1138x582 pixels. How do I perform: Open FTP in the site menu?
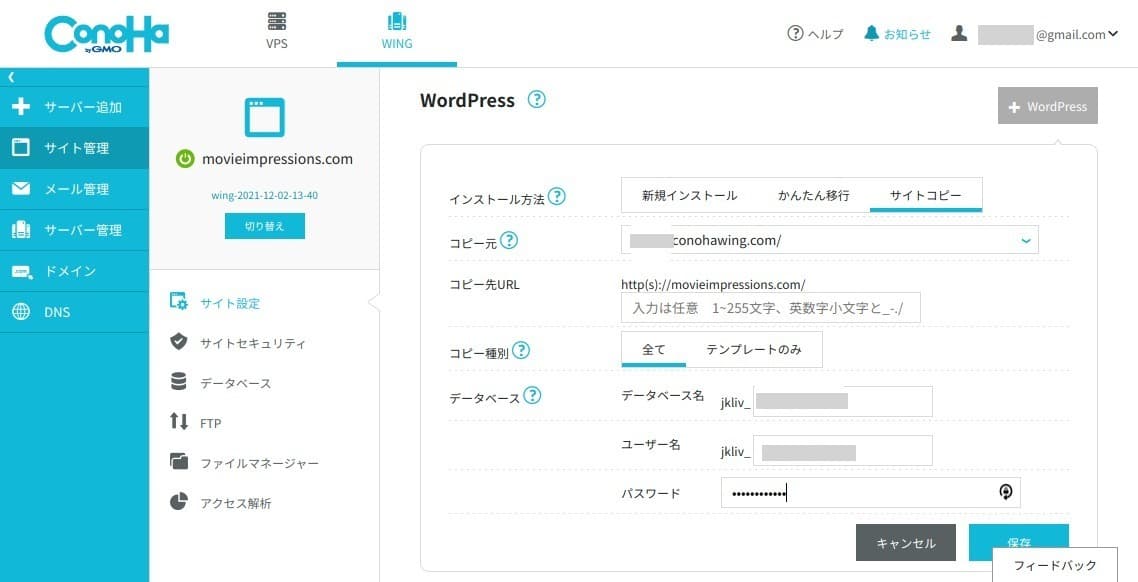210,423
